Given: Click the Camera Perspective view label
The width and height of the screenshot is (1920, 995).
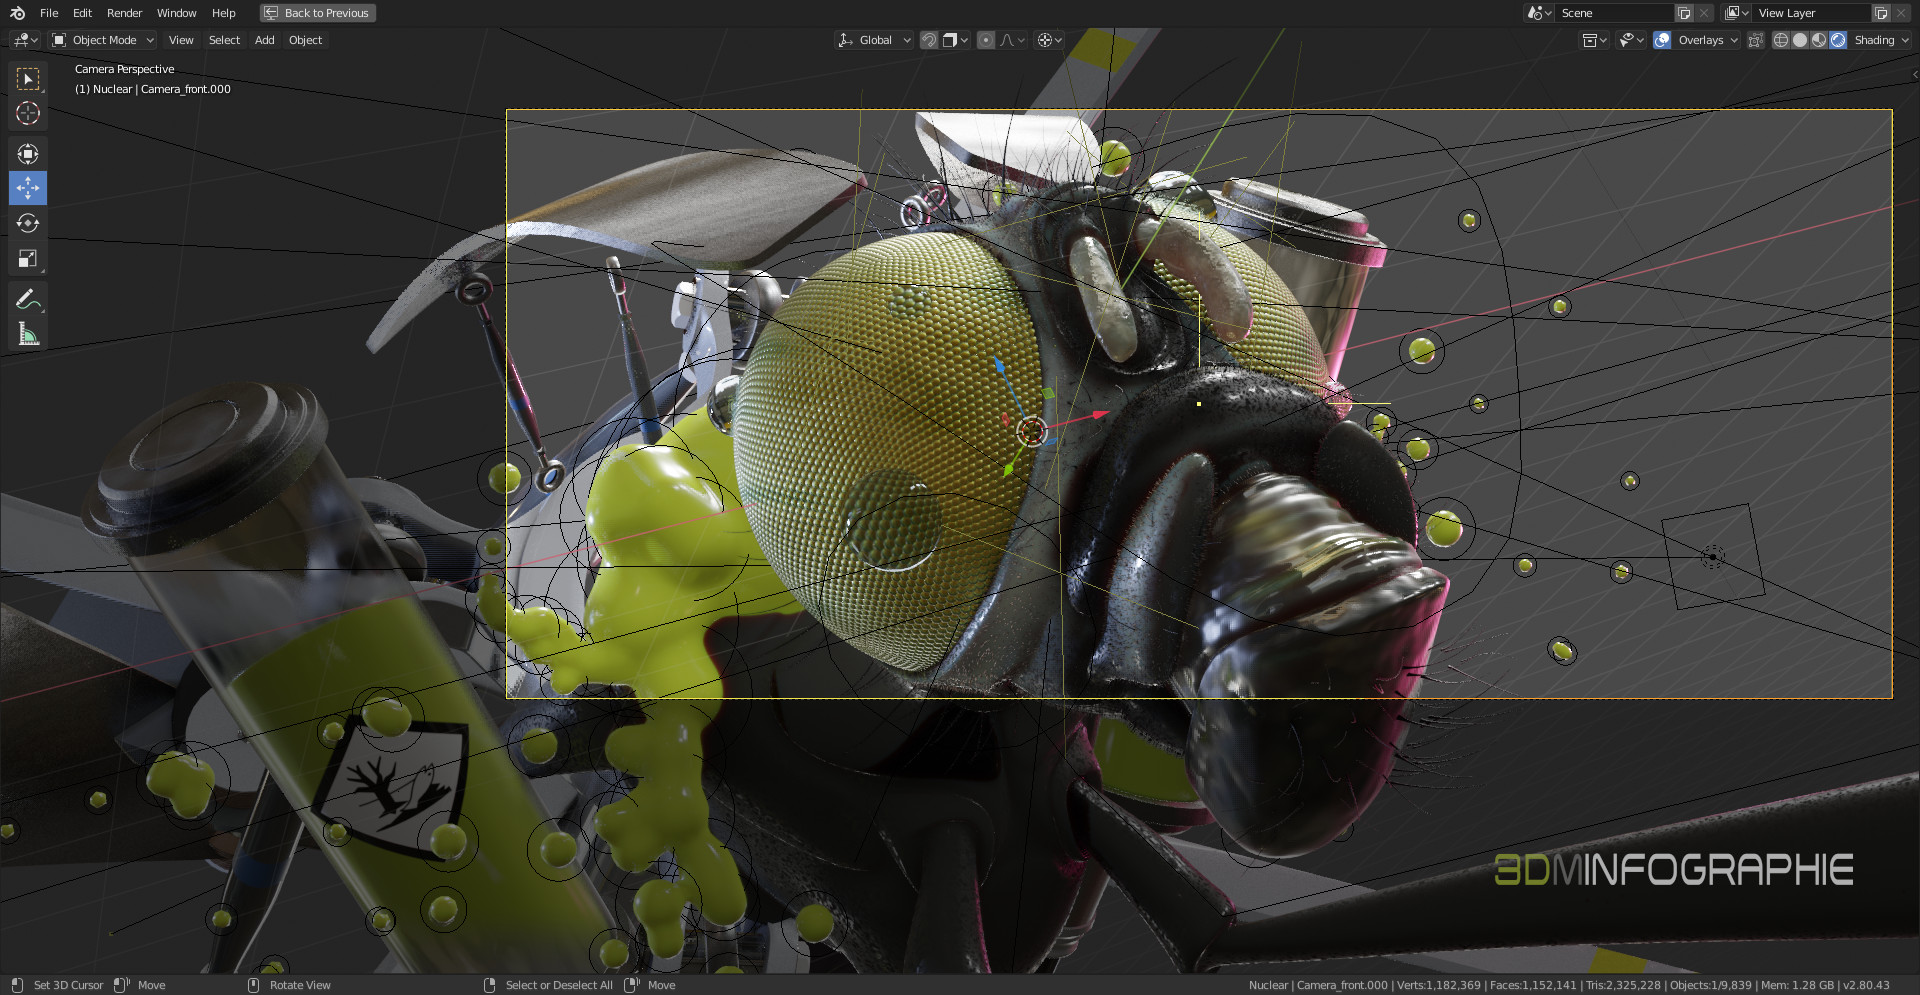Looking at the screenshot, I should 124,69.
